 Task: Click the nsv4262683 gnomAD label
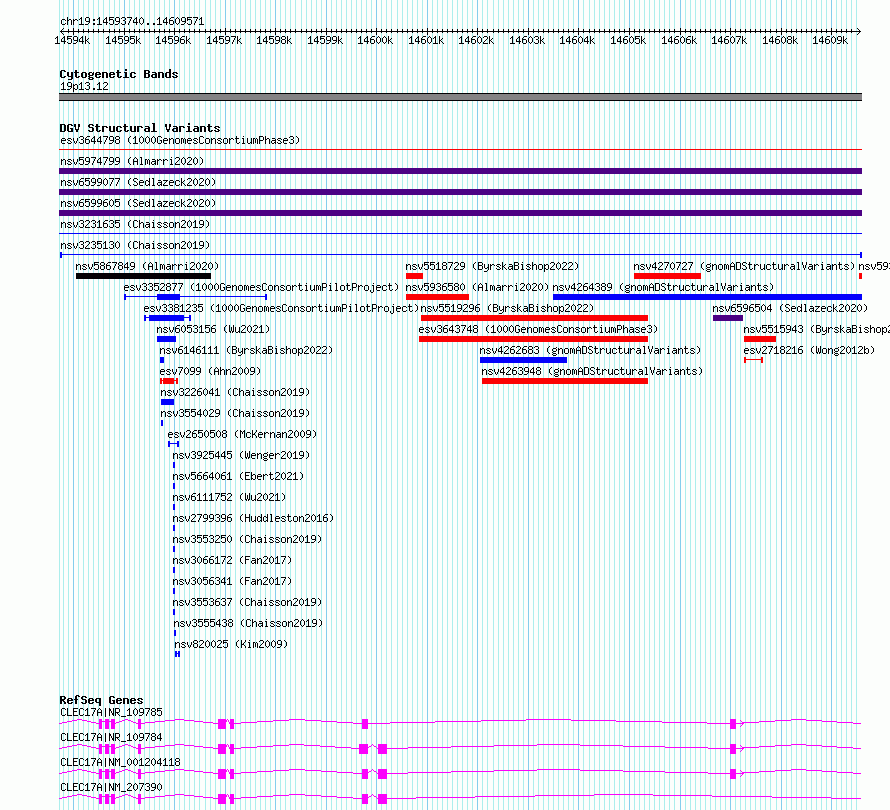click(590, 350)
